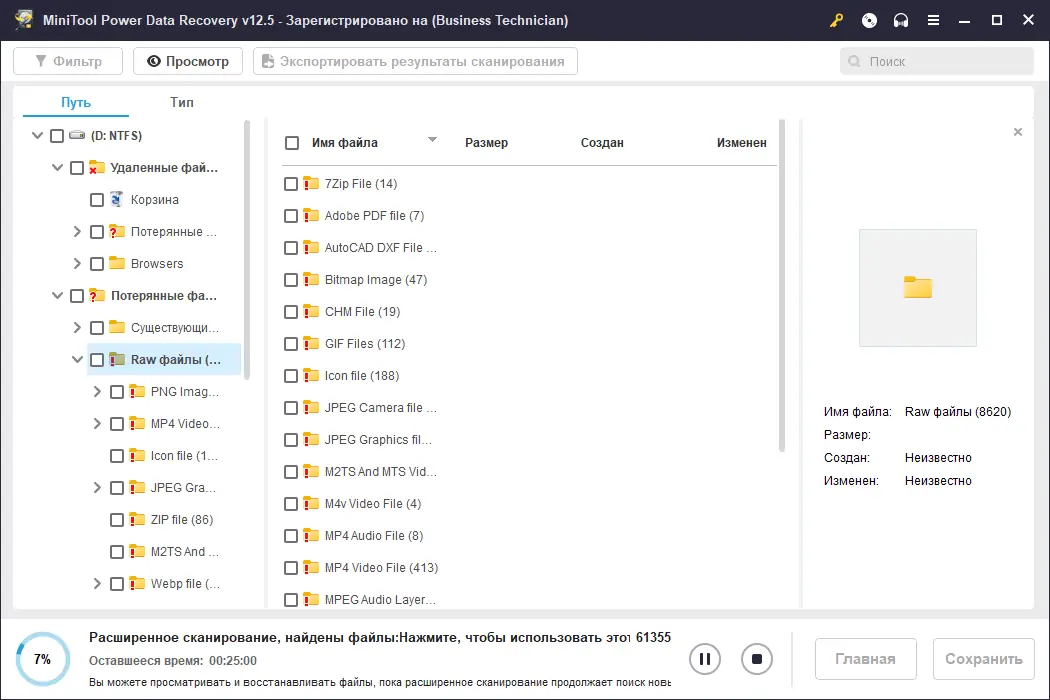This screenshot has width=1050, height=700.
Task: Open the license key registration icon
Action: coord(836,20)
